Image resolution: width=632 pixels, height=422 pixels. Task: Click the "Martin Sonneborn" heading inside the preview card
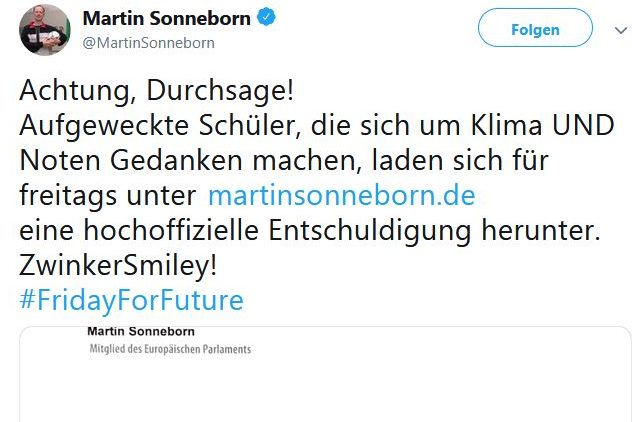tap(141, 331)
